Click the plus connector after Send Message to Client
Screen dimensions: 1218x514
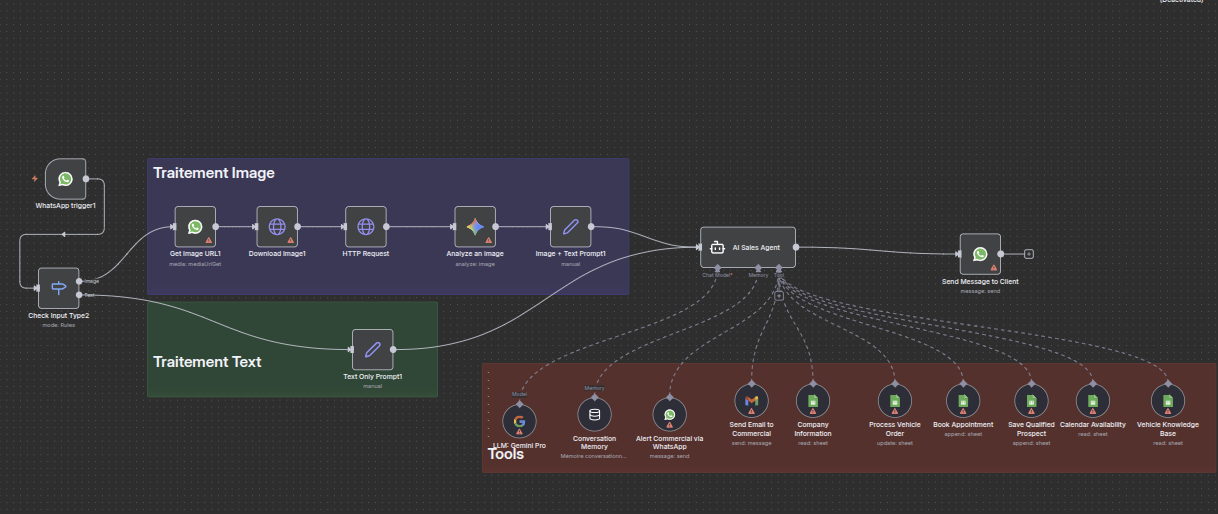(1029, 254)
